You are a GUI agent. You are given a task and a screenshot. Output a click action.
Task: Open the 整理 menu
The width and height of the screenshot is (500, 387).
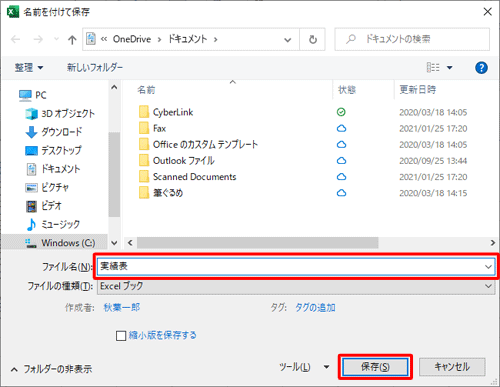click(x=29, y=68)
